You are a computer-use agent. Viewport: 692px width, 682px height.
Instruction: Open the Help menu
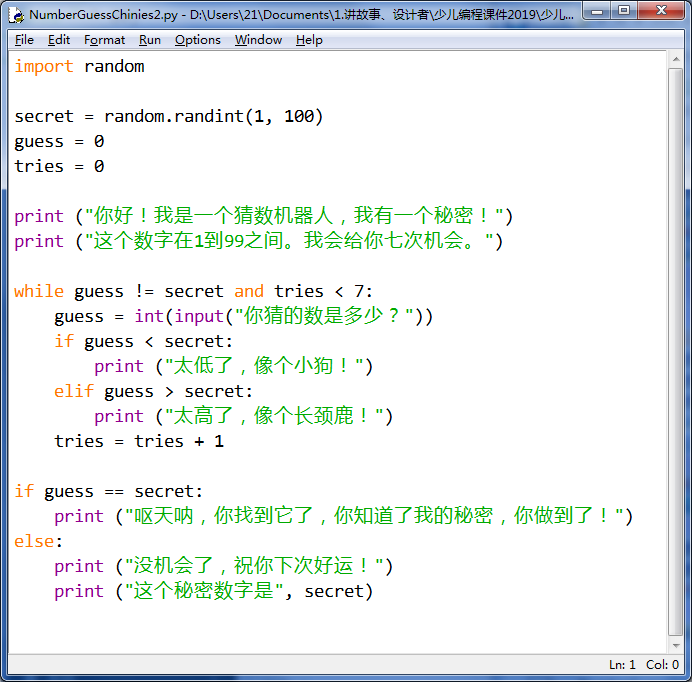pyautogui.click(x=309, y=40)
